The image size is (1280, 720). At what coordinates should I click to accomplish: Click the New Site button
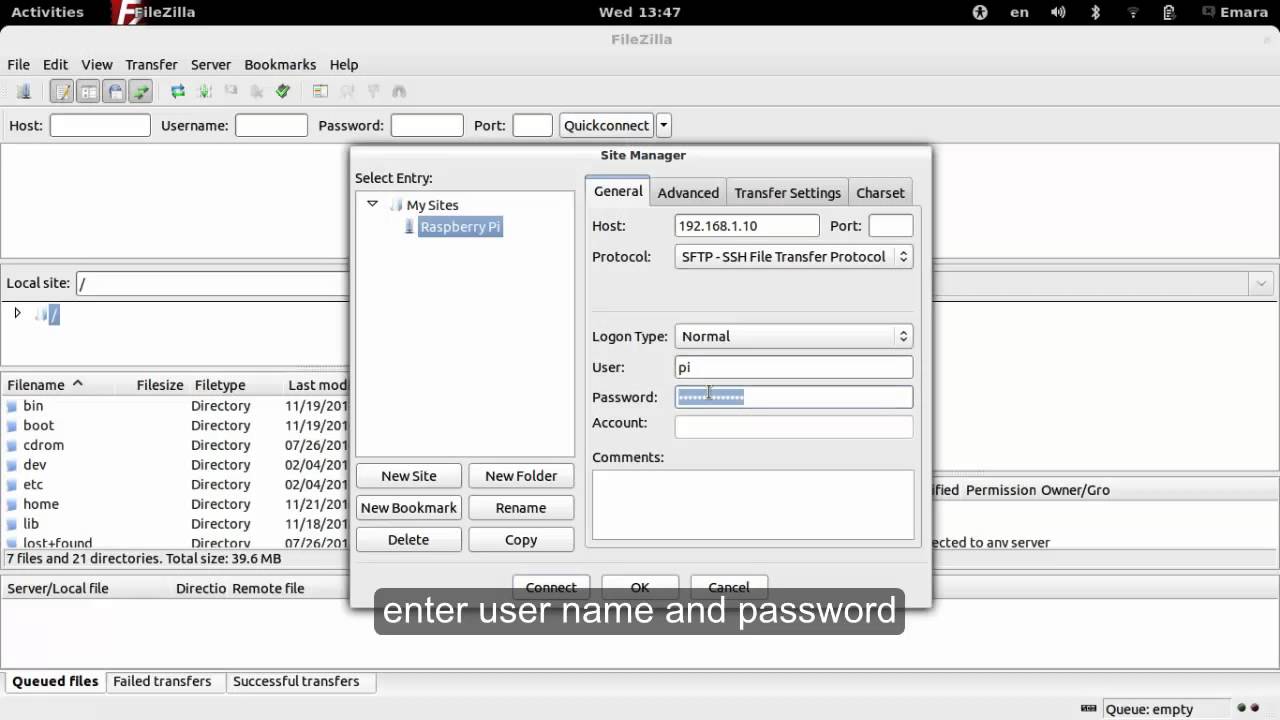click(x=409, y=476)
